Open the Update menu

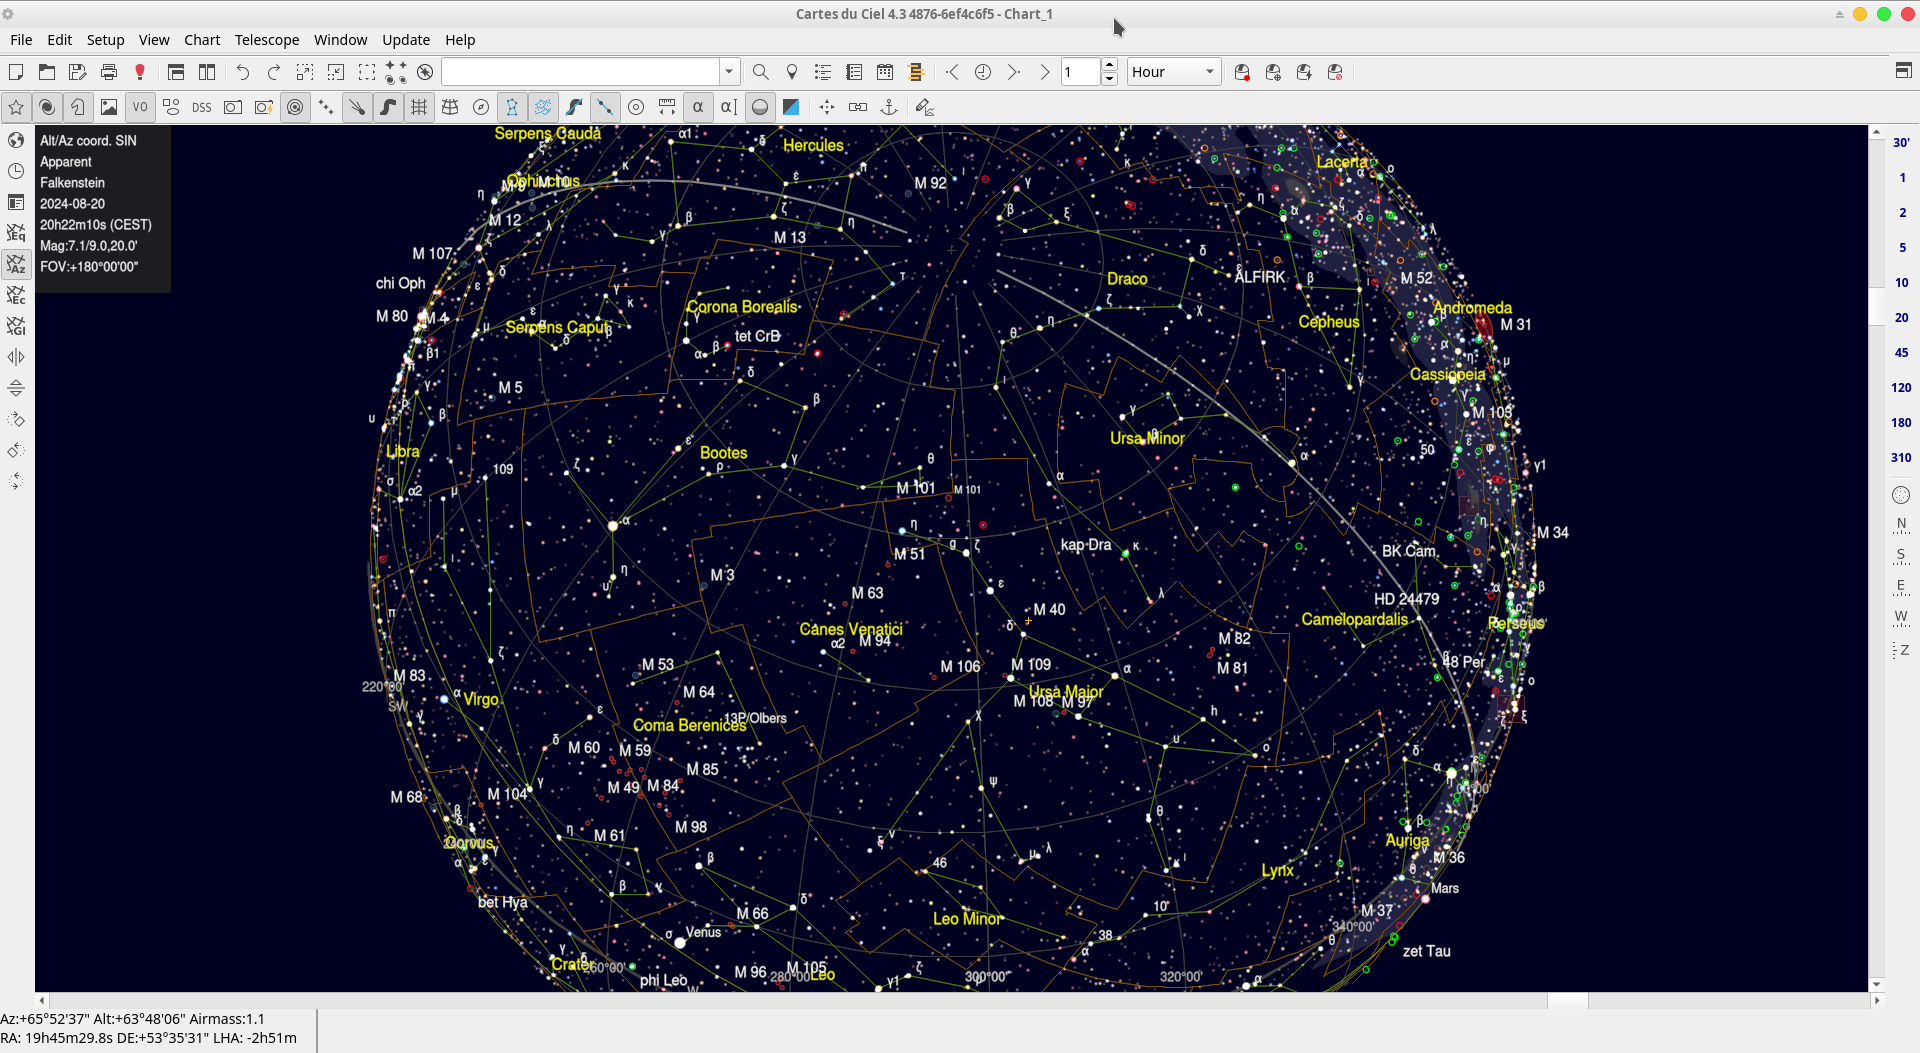(406, 40)
